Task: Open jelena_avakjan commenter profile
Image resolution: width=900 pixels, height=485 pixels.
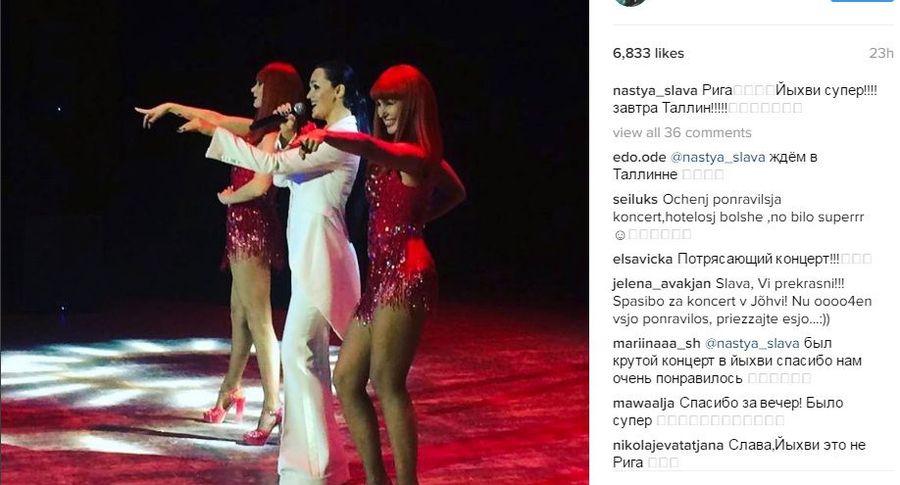Action: 661,284
